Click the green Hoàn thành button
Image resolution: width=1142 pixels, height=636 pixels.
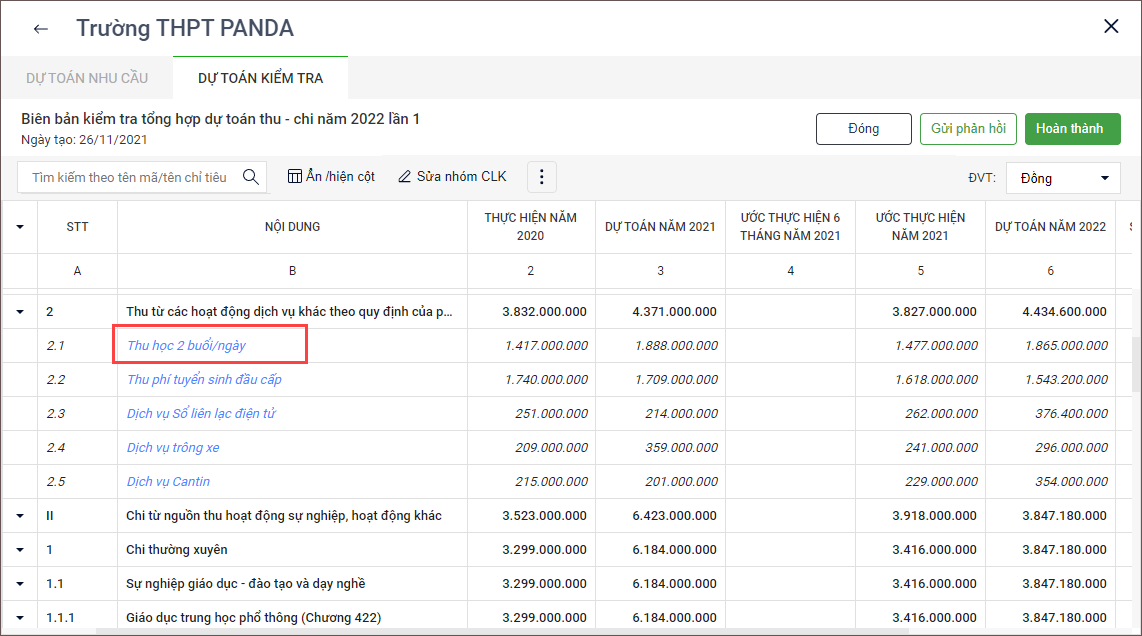1072,129
